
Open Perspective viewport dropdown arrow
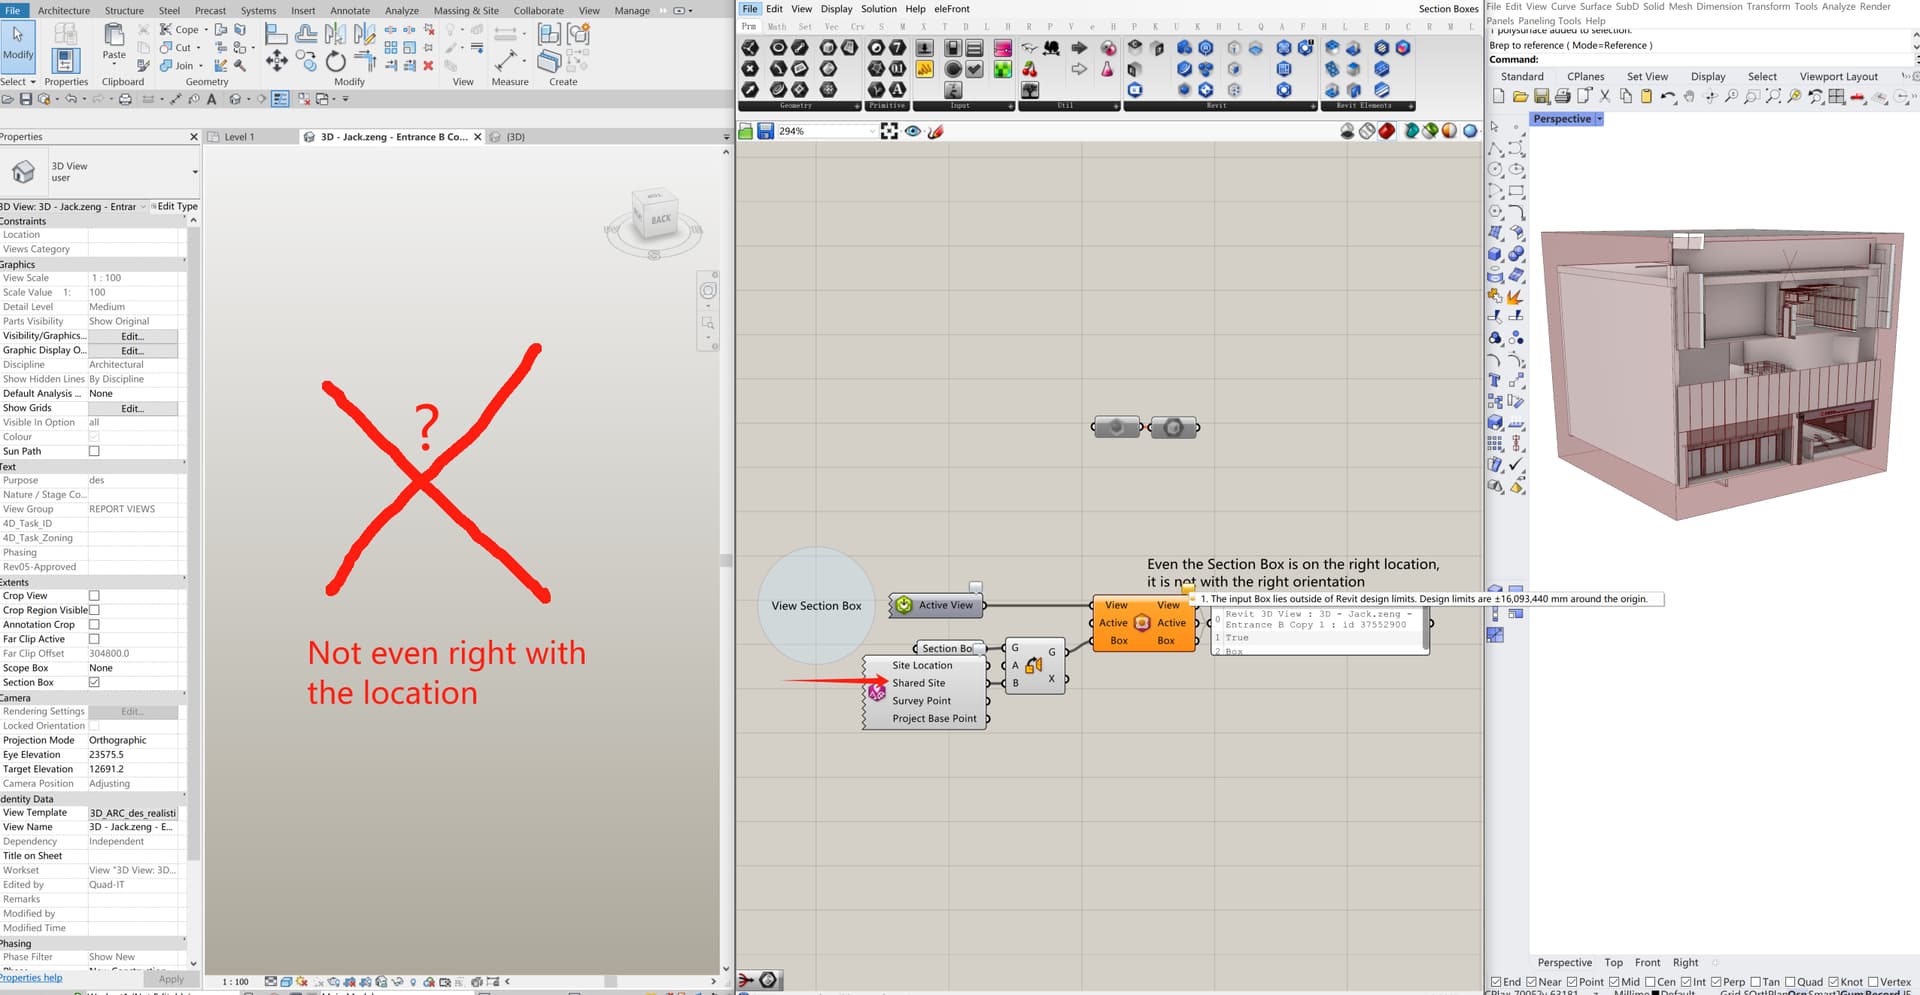coord(1599,119)
